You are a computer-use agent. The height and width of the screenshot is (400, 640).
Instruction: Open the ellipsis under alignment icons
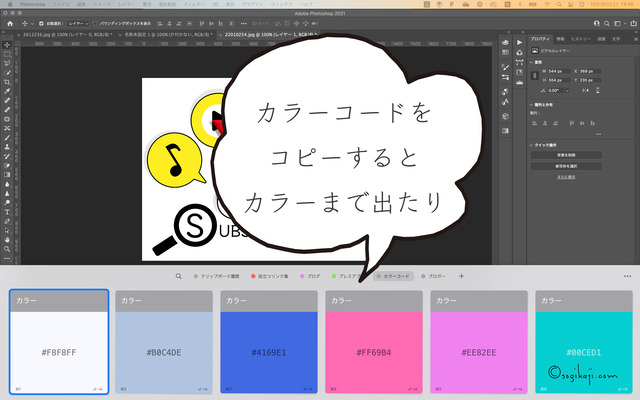598,134
